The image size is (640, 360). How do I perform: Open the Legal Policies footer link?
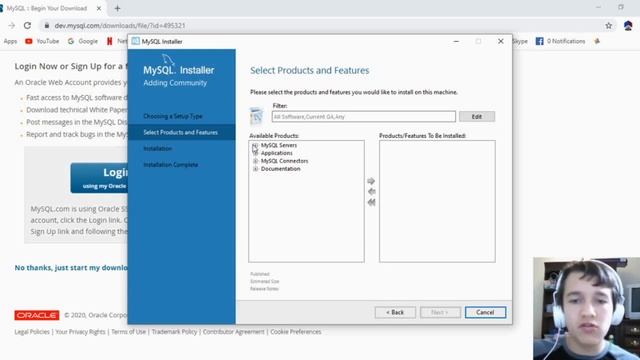[32, 332]
